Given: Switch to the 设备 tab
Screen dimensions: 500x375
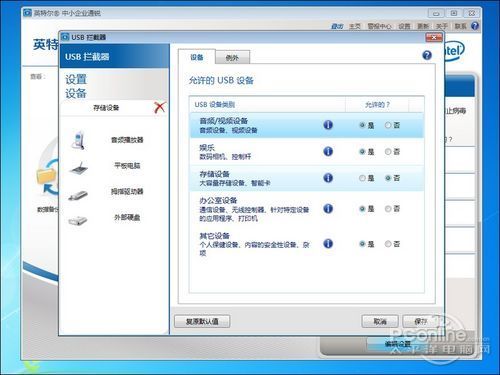Looking at the screenshot, I should [x=197, y=57].
